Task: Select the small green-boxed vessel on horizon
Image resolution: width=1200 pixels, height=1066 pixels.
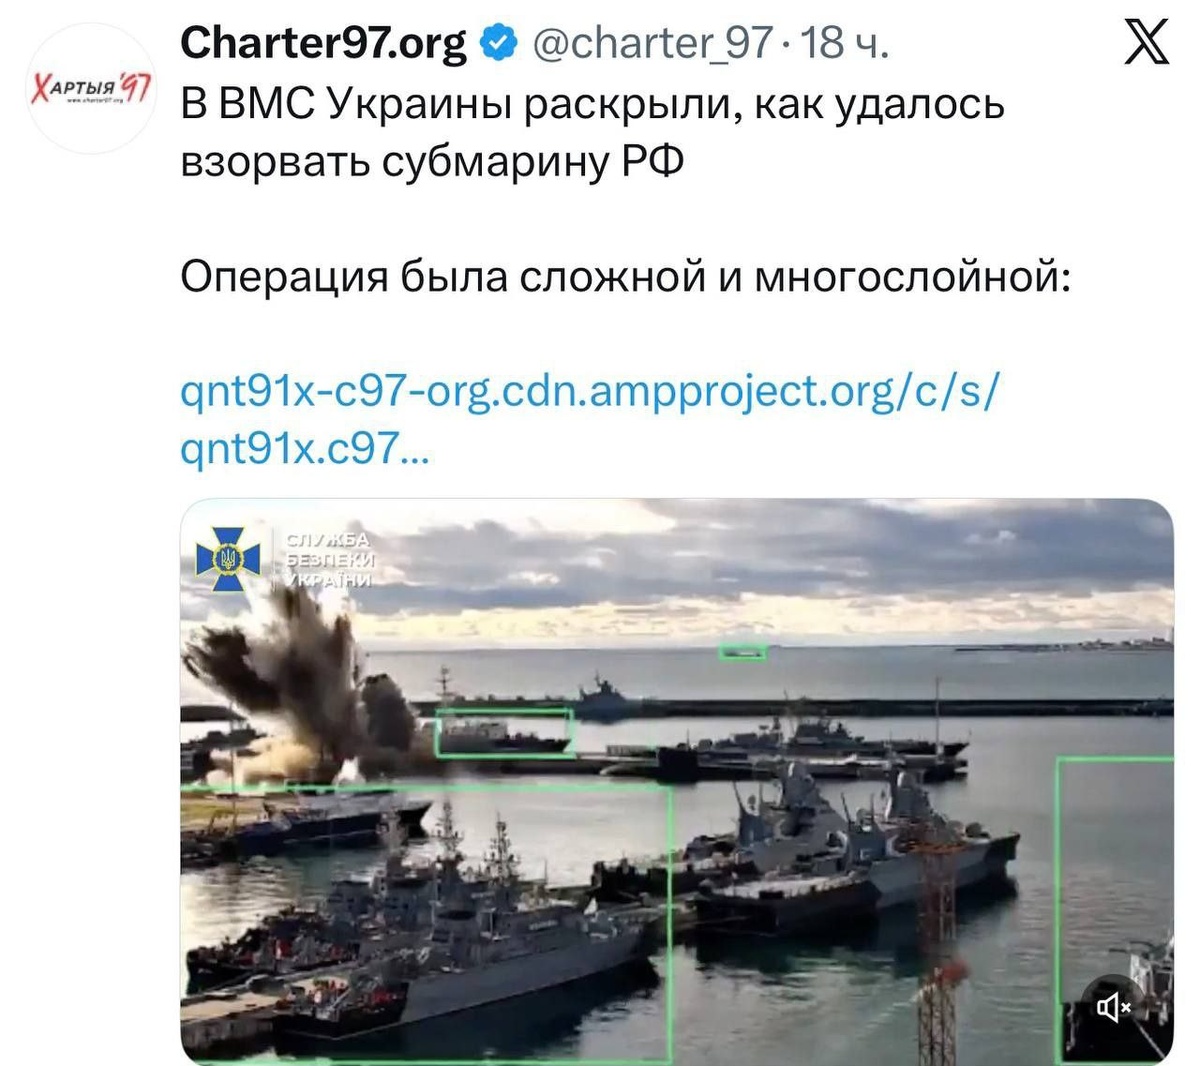Action: [x=742, y=652]
